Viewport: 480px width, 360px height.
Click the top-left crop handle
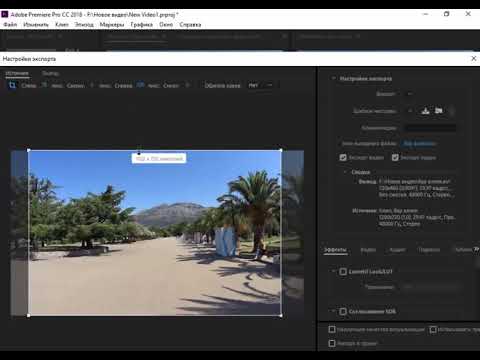coord(28,150)
